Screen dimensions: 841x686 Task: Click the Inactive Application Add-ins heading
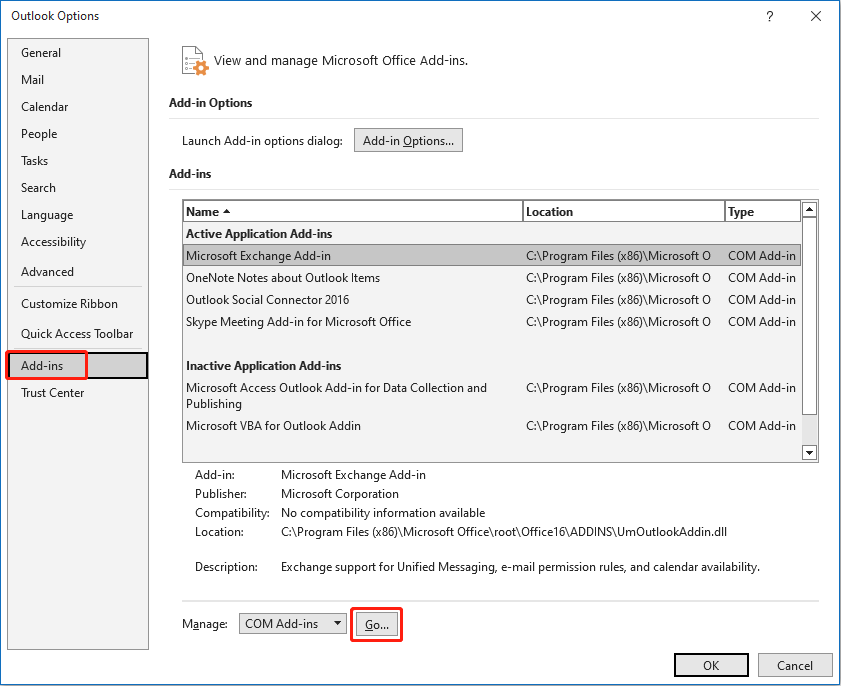pos(263,366)
